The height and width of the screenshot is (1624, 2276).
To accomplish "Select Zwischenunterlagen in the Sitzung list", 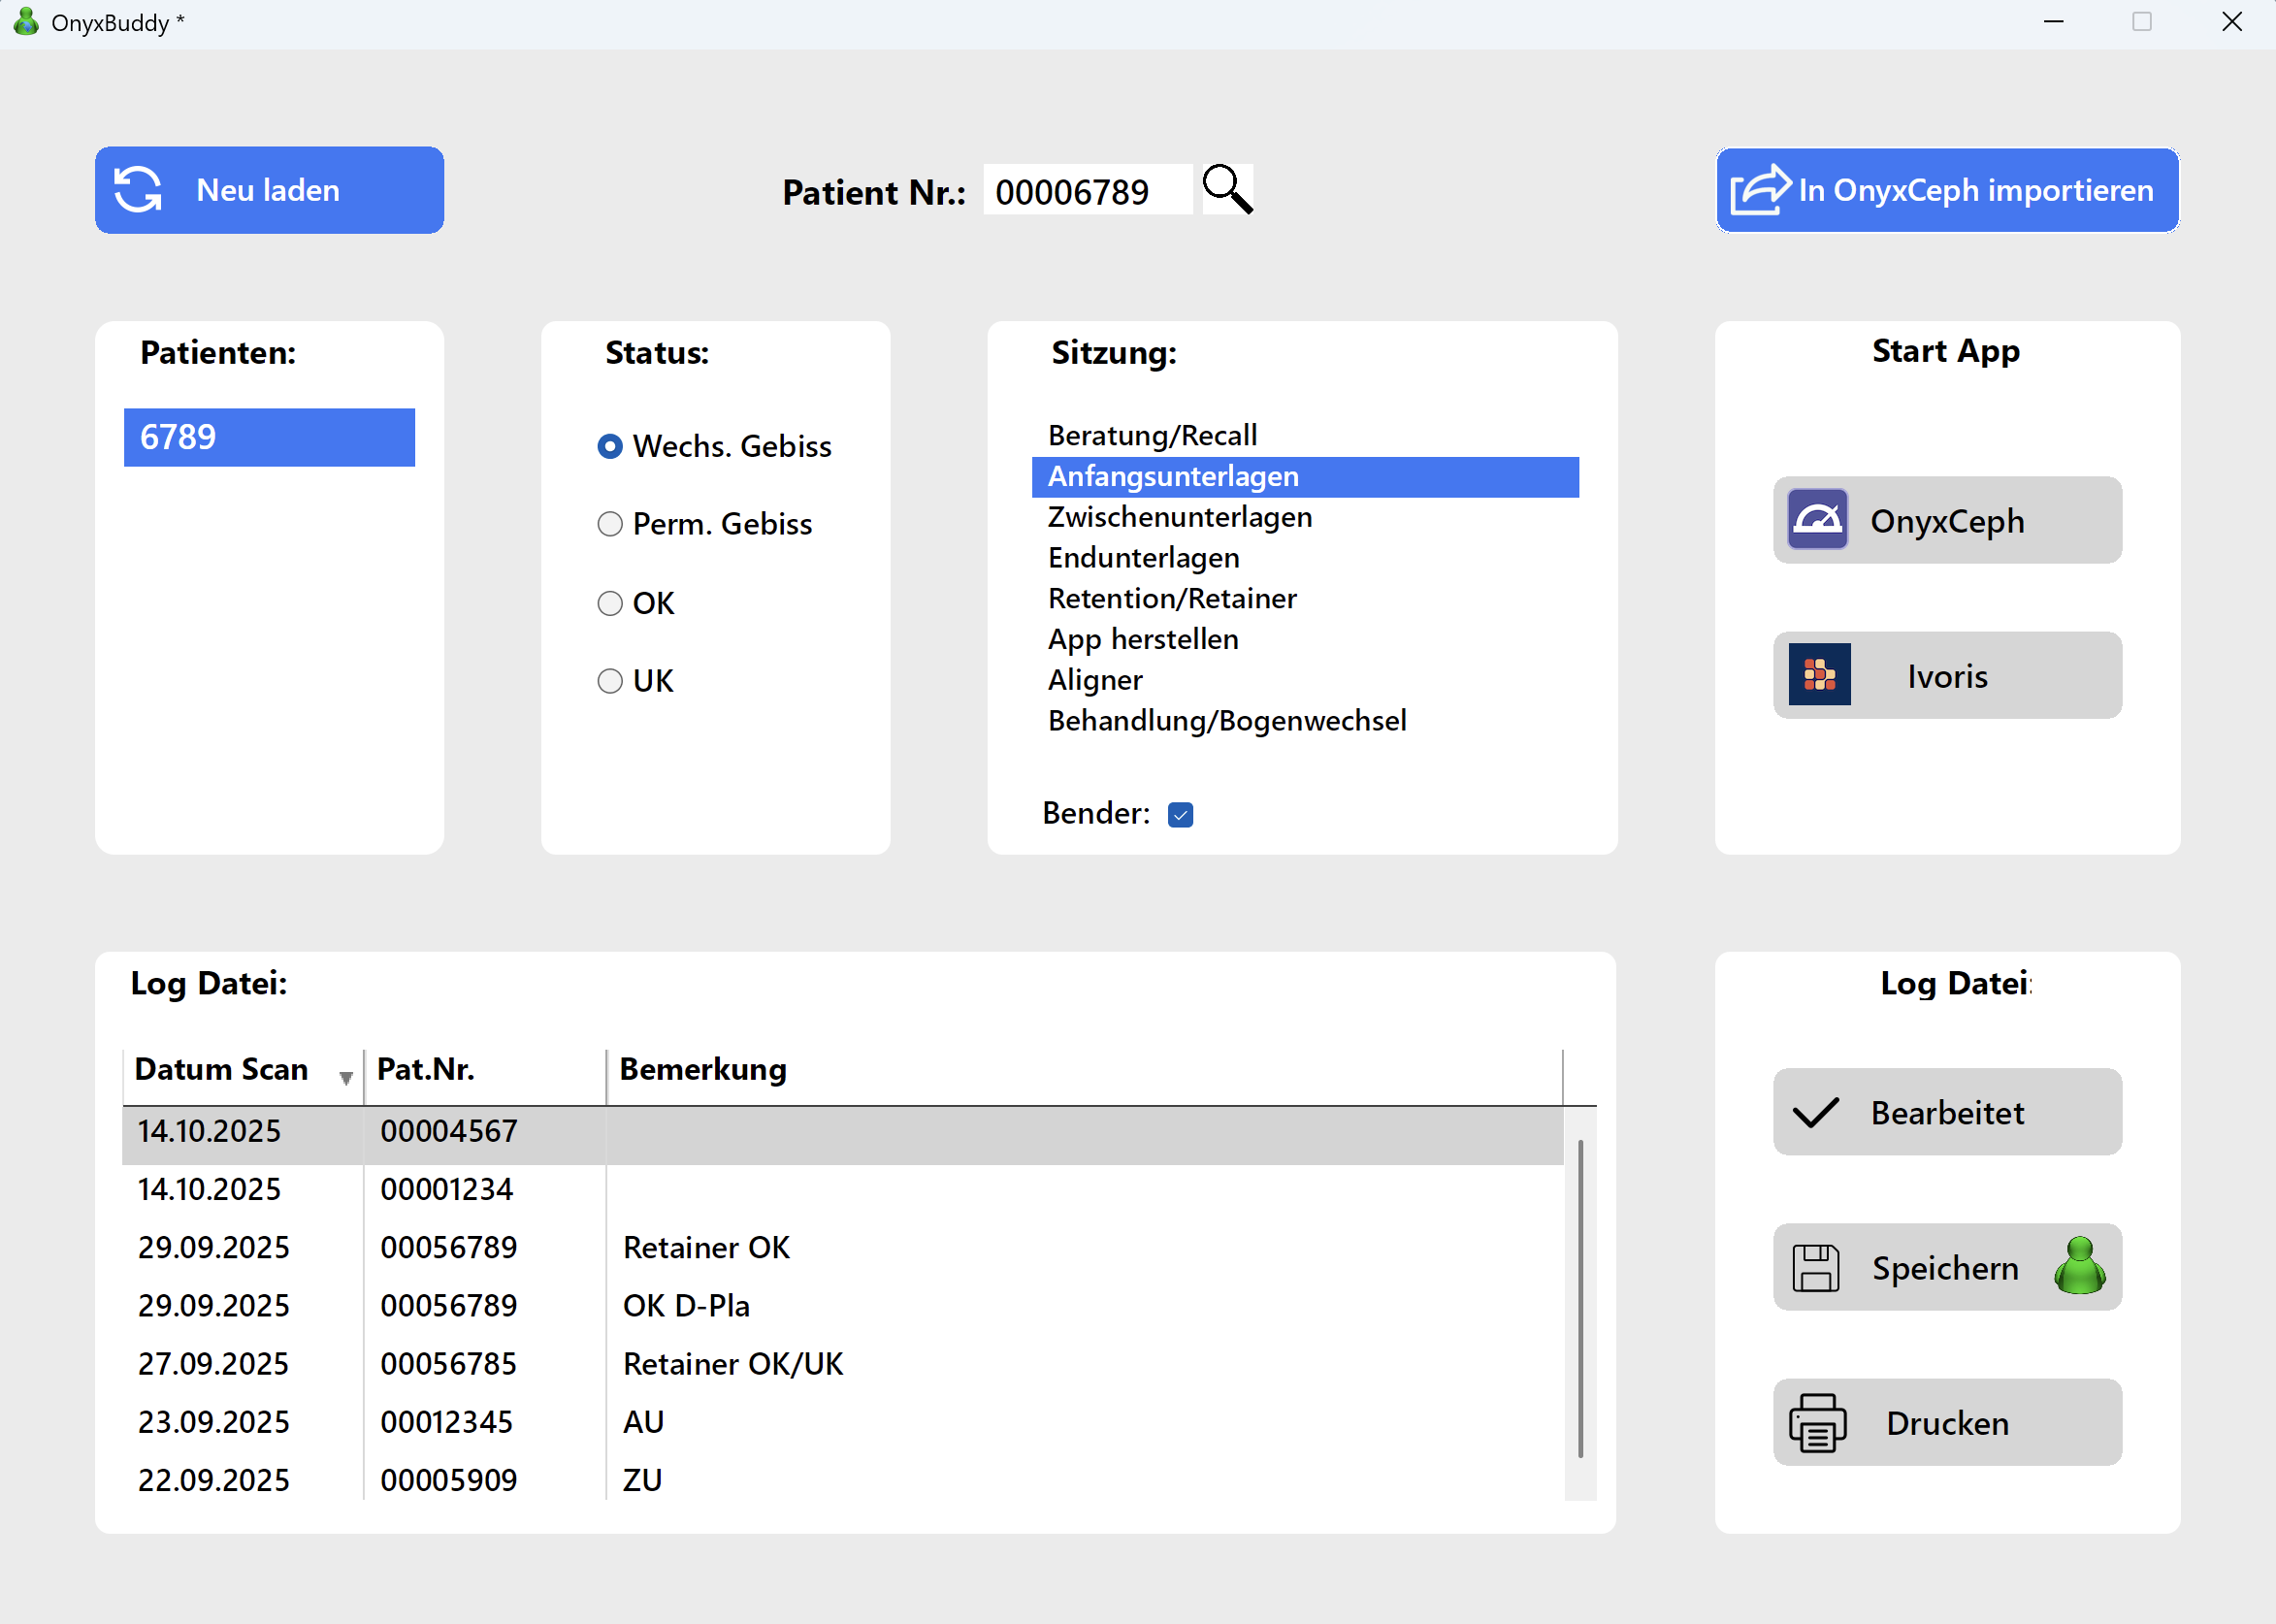I will [1179, 517].
